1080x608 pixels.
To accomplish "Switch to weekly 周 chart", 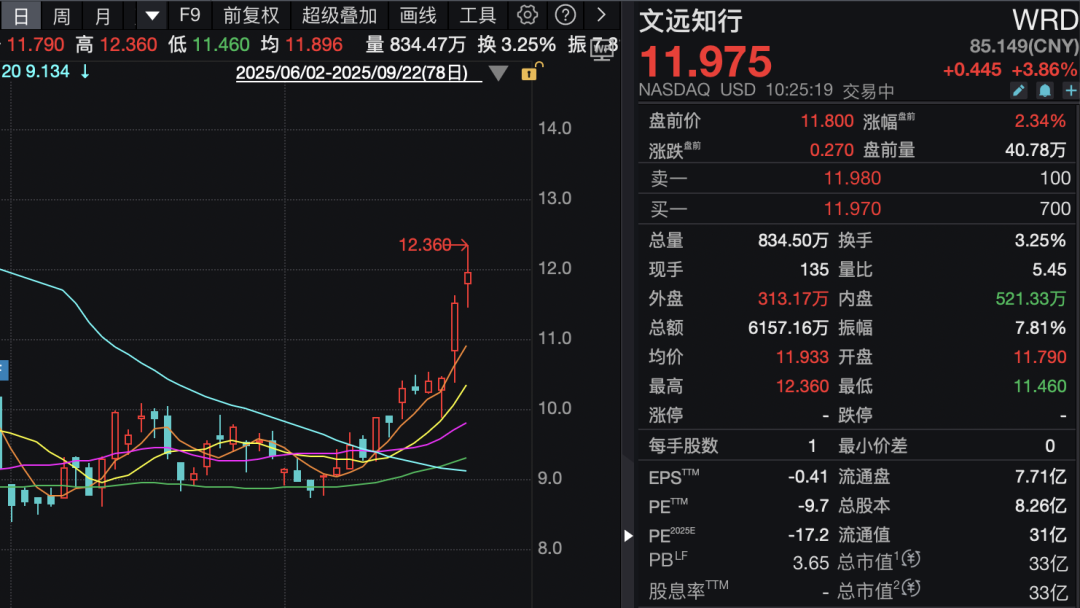I will [61, 15].
